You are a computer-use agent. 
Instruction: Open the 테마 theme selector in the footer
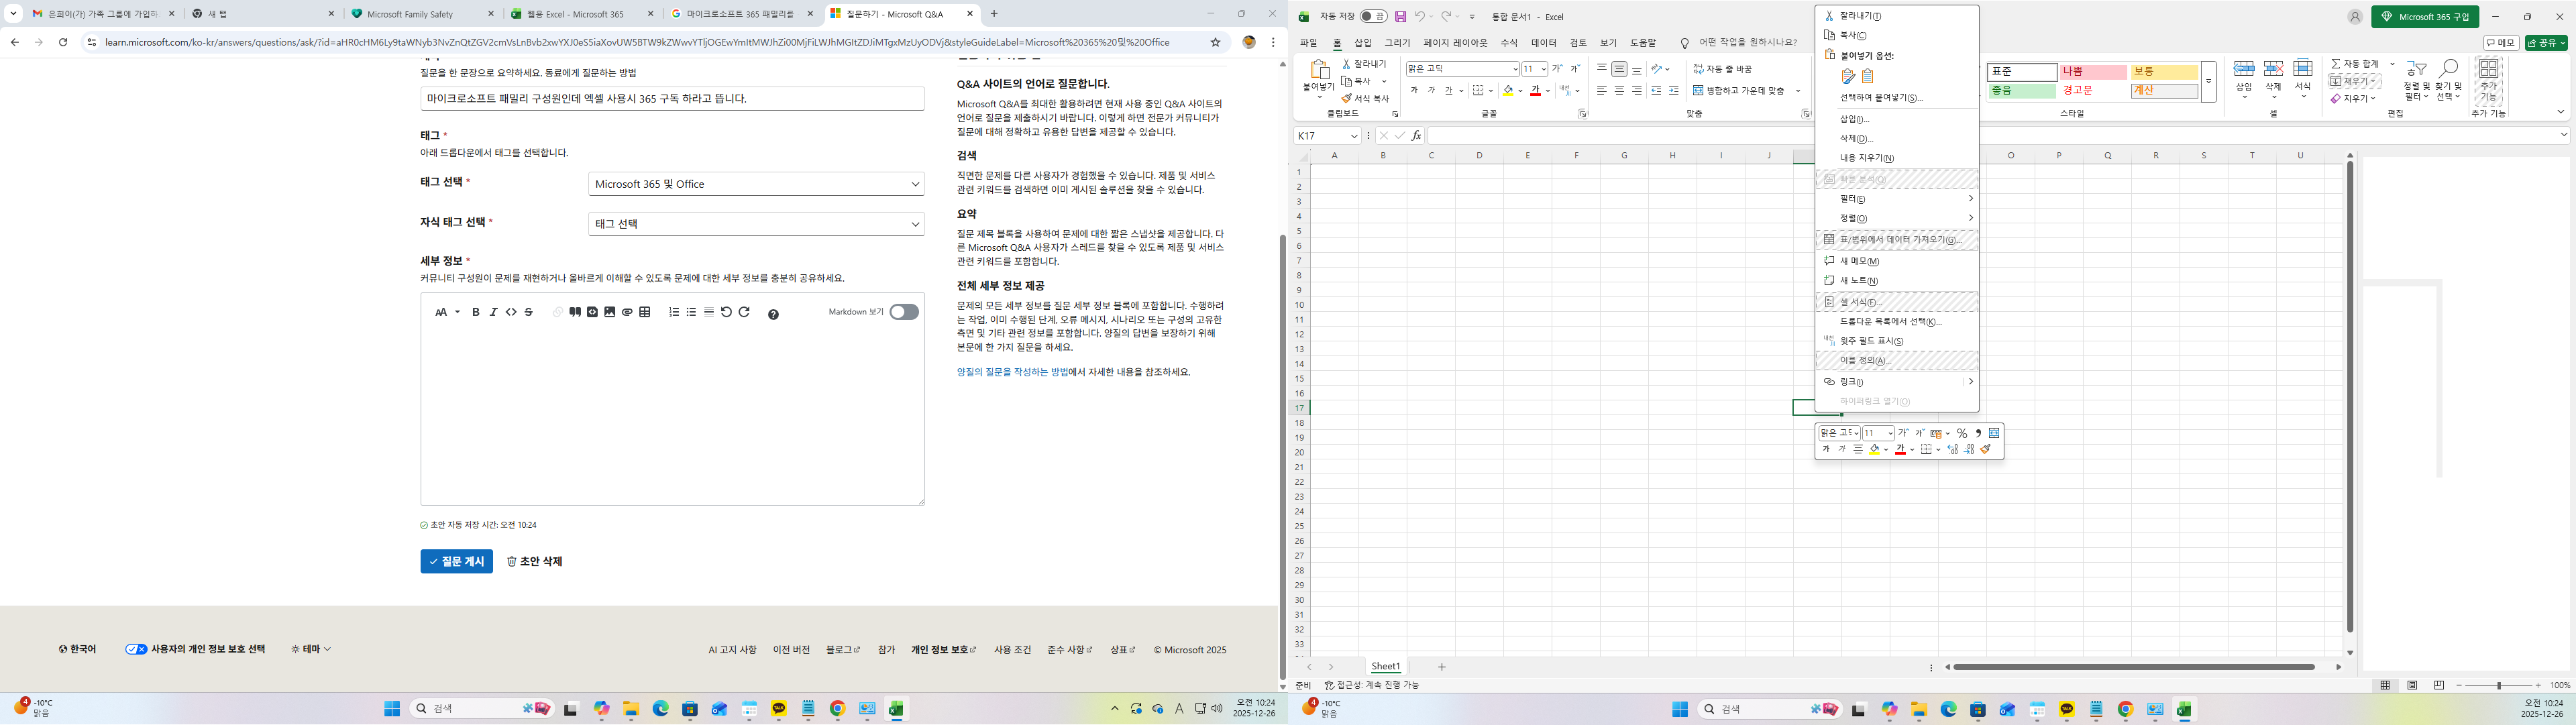(311, 649)
